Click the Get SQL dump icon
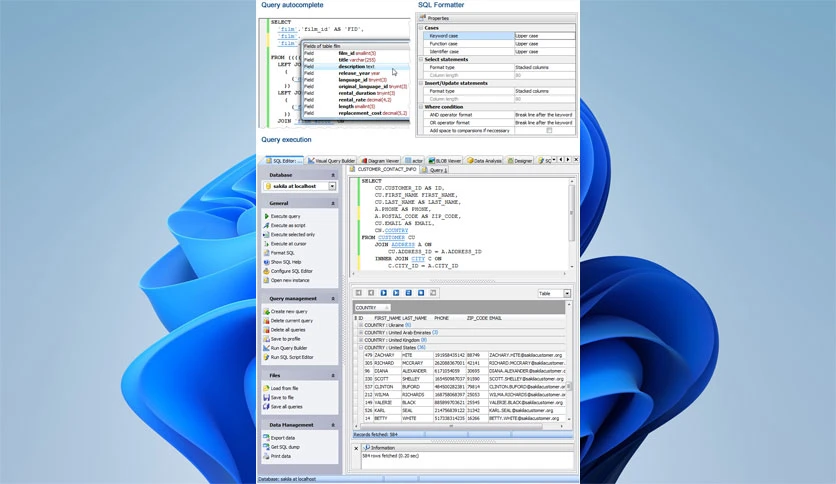The height and width of the screenshot is (484, 836). click(267, 447)
